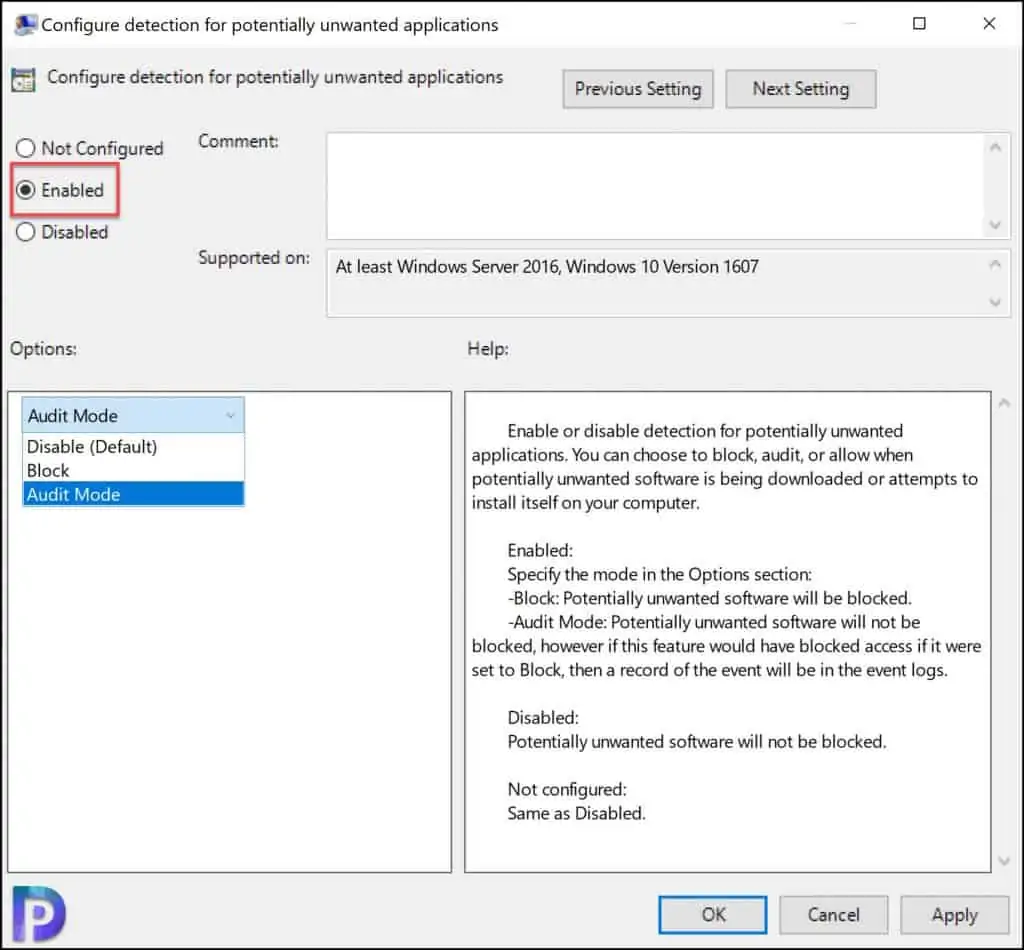This screenshot has width=1024, height=950.
Task: Click the Comment box scroll up arrow
Action: pyautogui.click(x=995, y=148)
